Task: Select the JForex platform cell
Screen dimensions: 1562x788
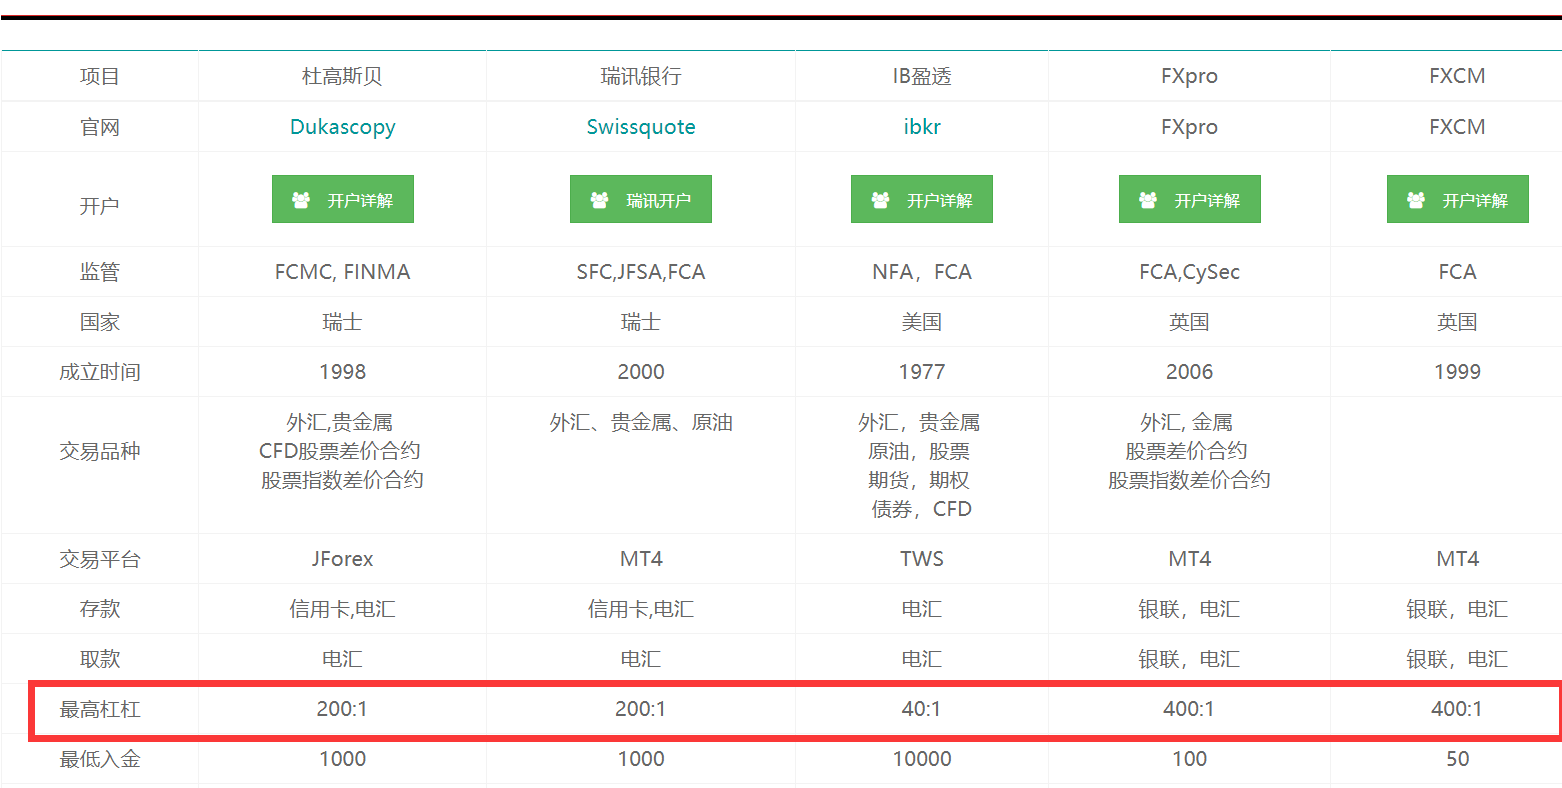Action: [x=342, y=559]
